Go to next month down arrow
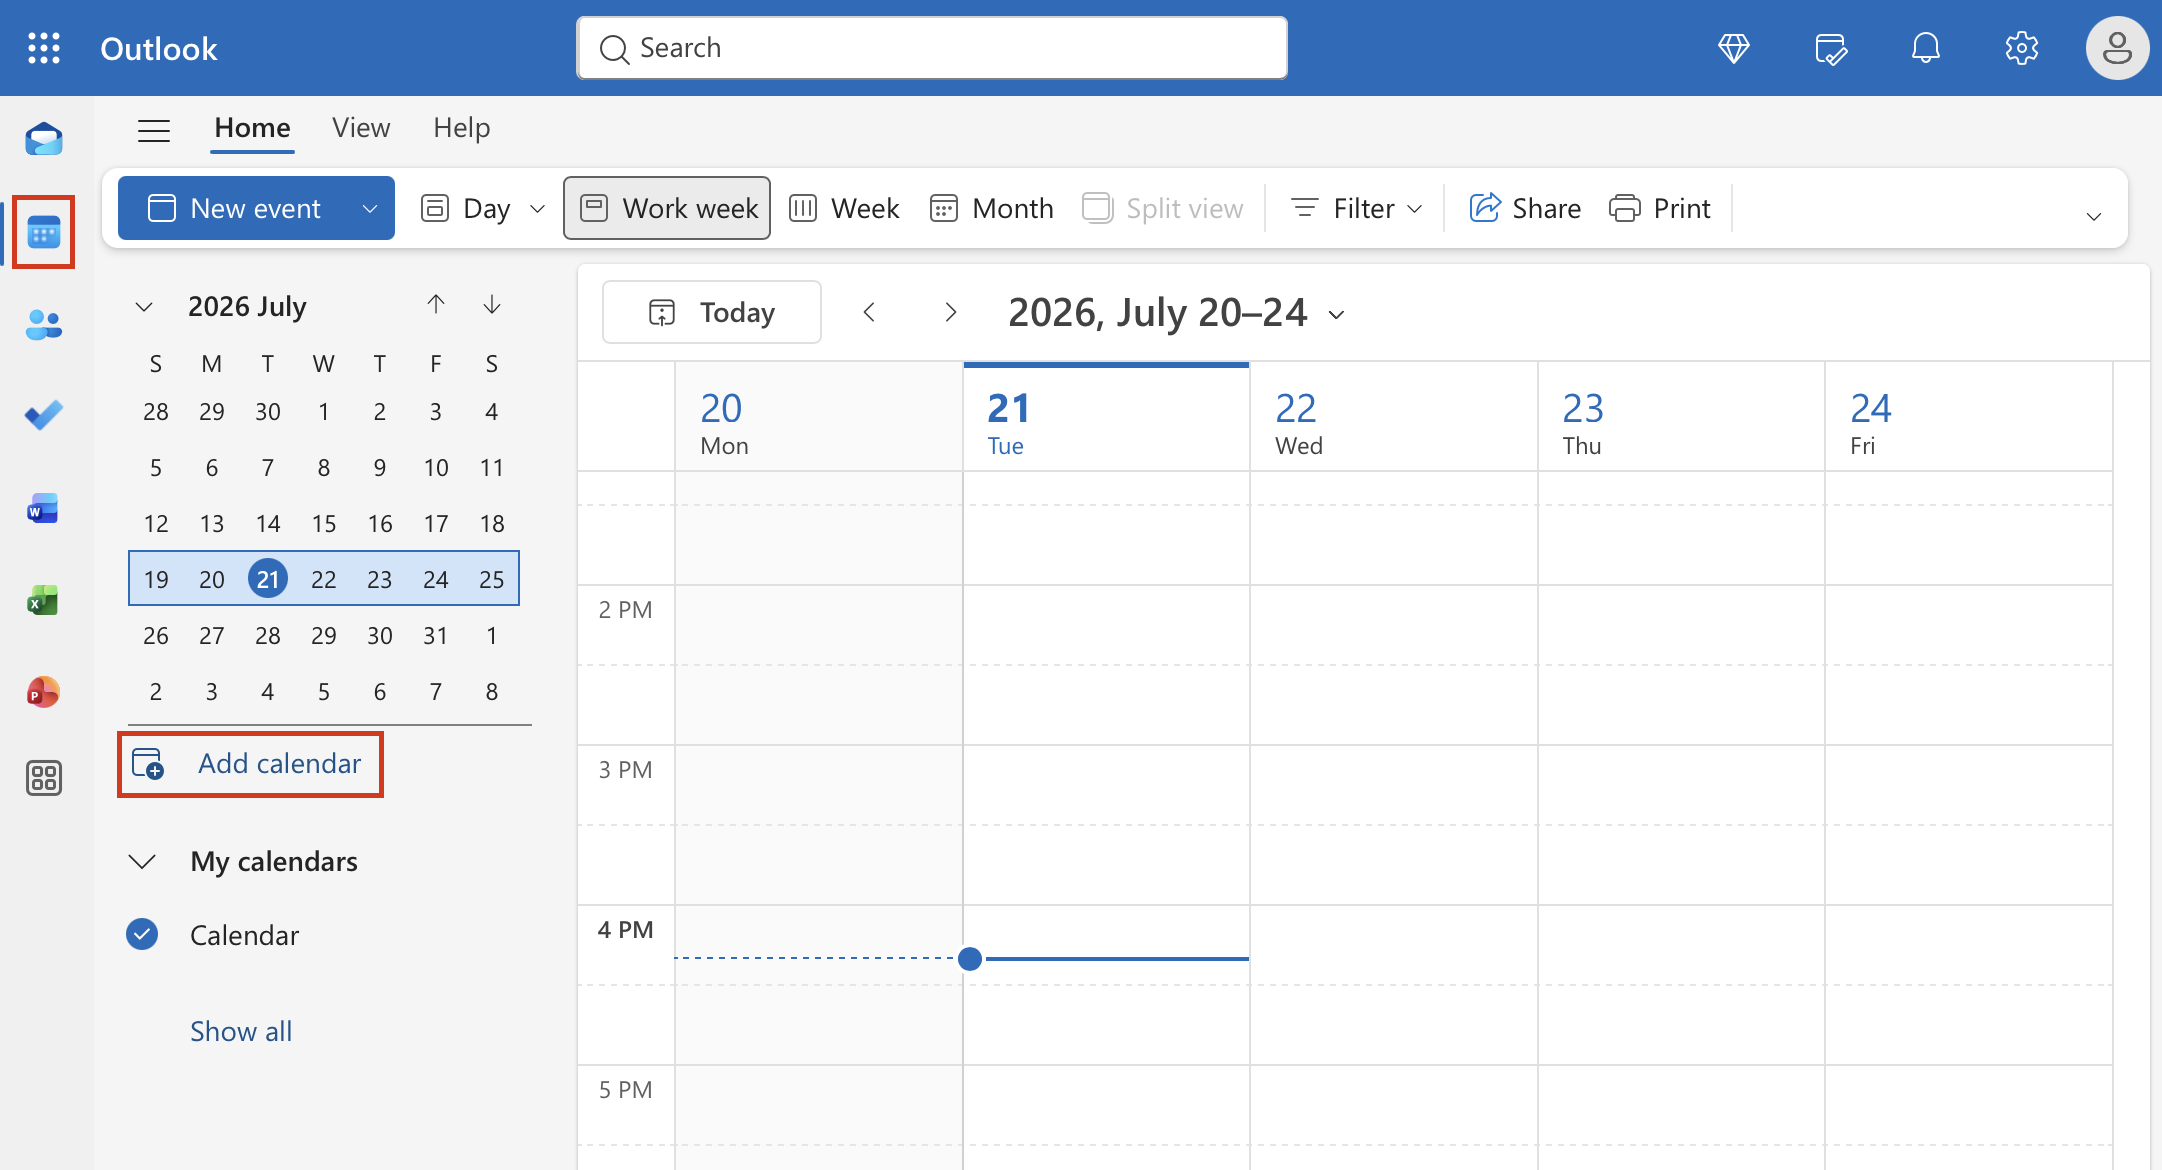The image size is (2162, 1170). 491,304
